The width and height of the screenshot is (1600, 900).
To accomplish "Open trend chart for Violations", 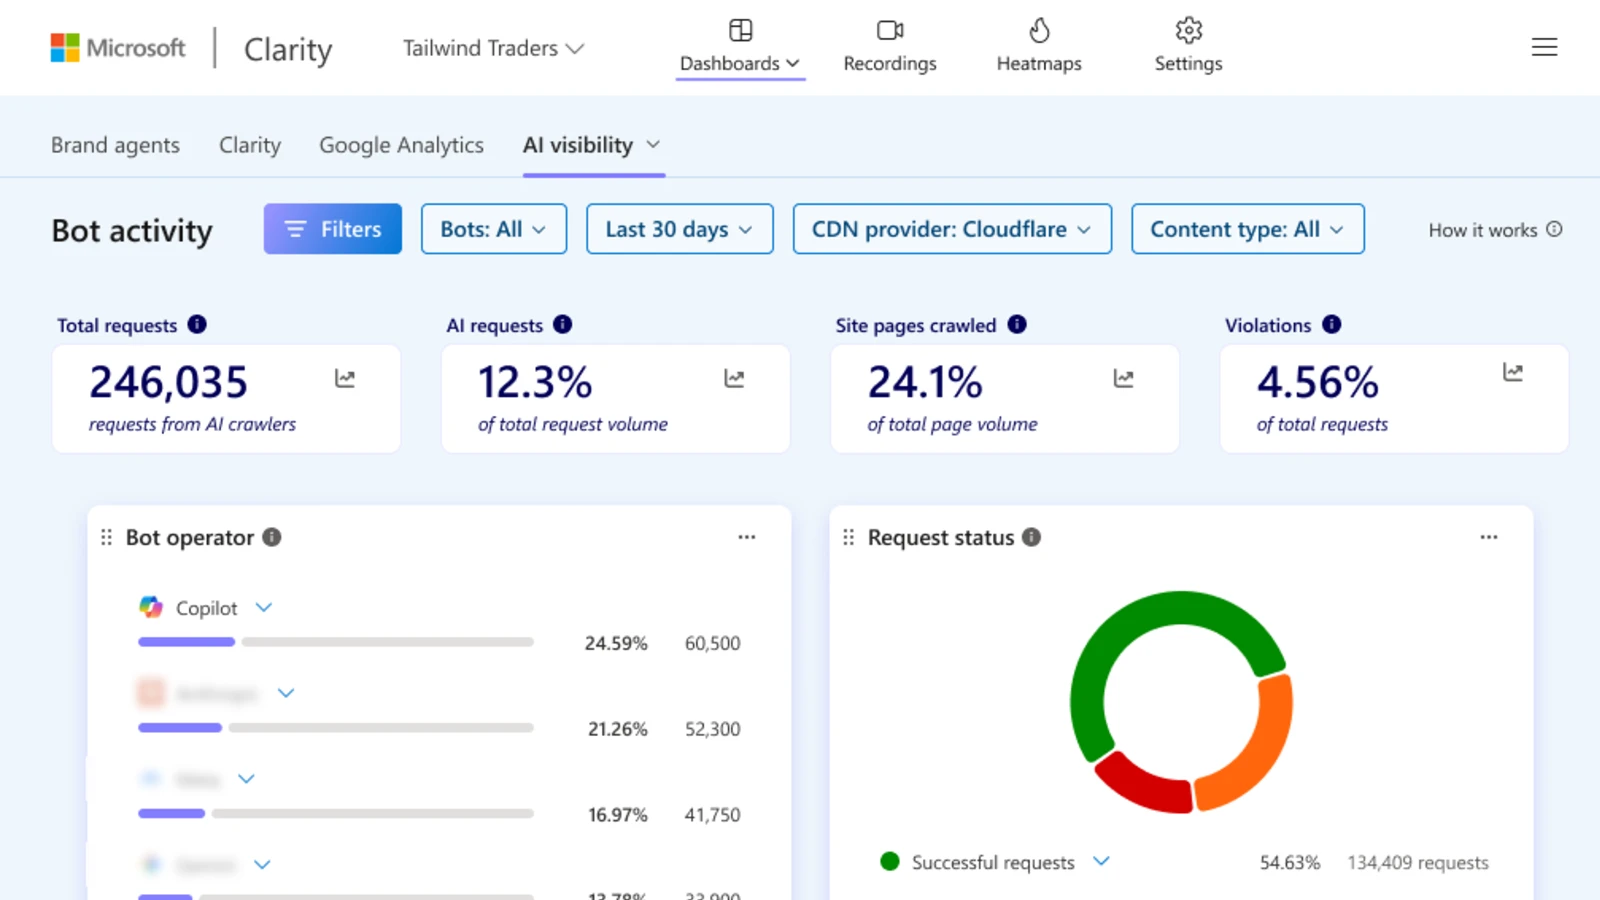I will tap(1513, 372).
